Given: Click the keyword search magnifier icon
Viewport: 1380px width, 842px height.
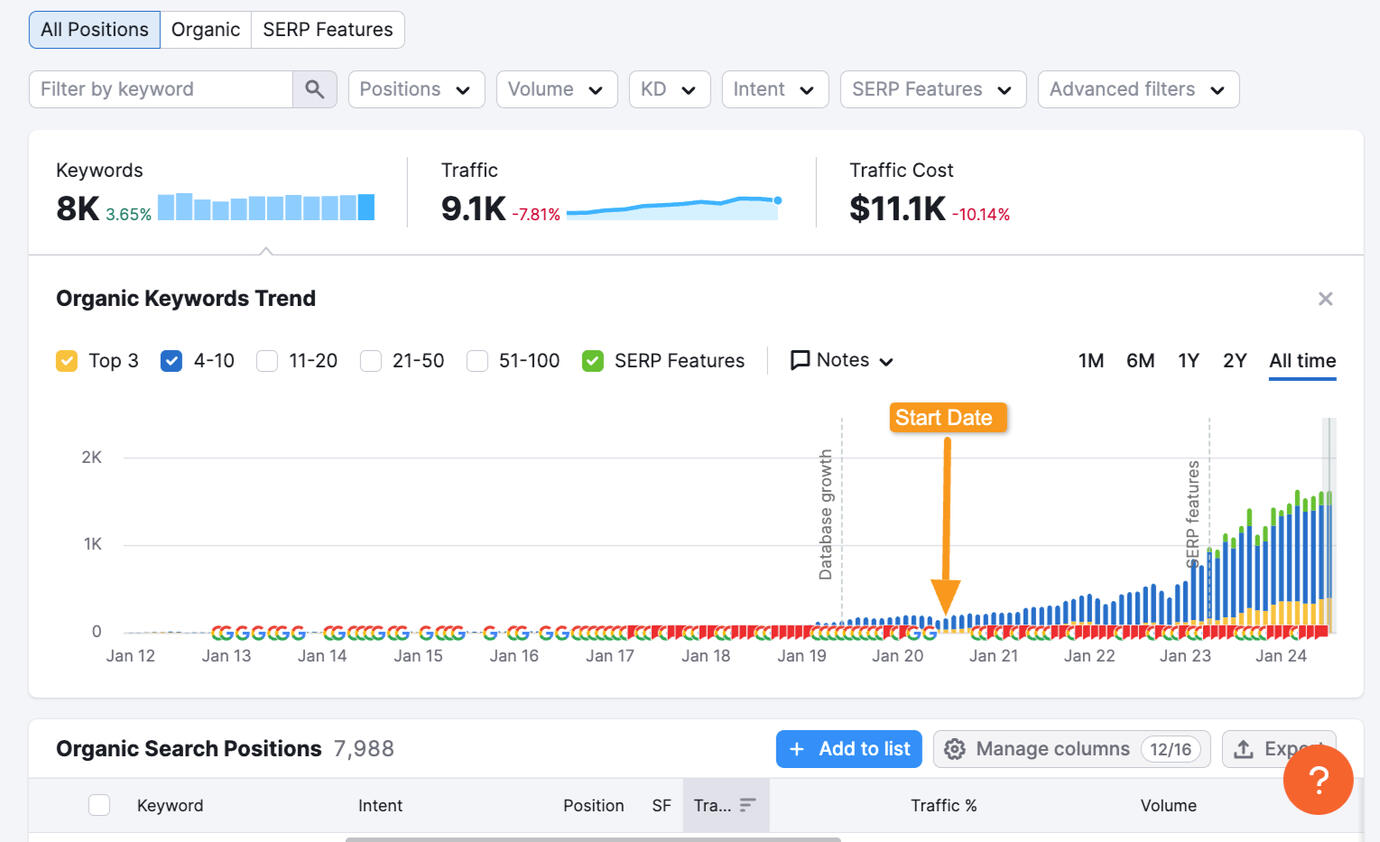Looking at the screenshot, I should pyautogui.click(x=314, y=89).
